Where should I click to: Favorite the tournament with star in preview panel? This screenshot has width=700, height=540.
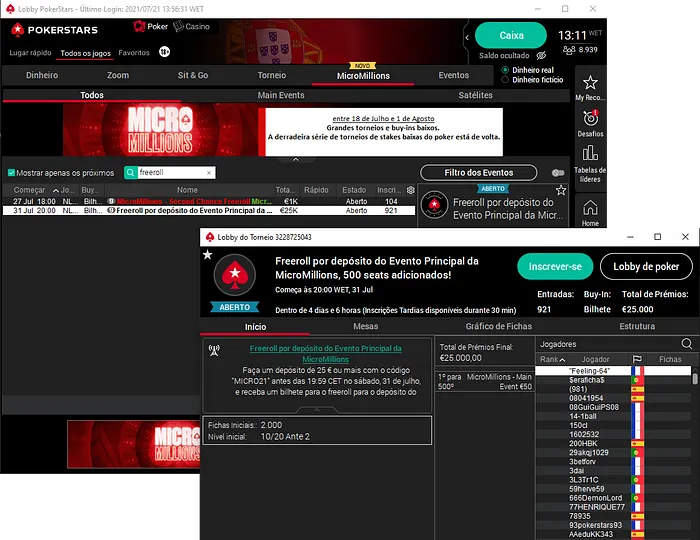click(561, 191)
